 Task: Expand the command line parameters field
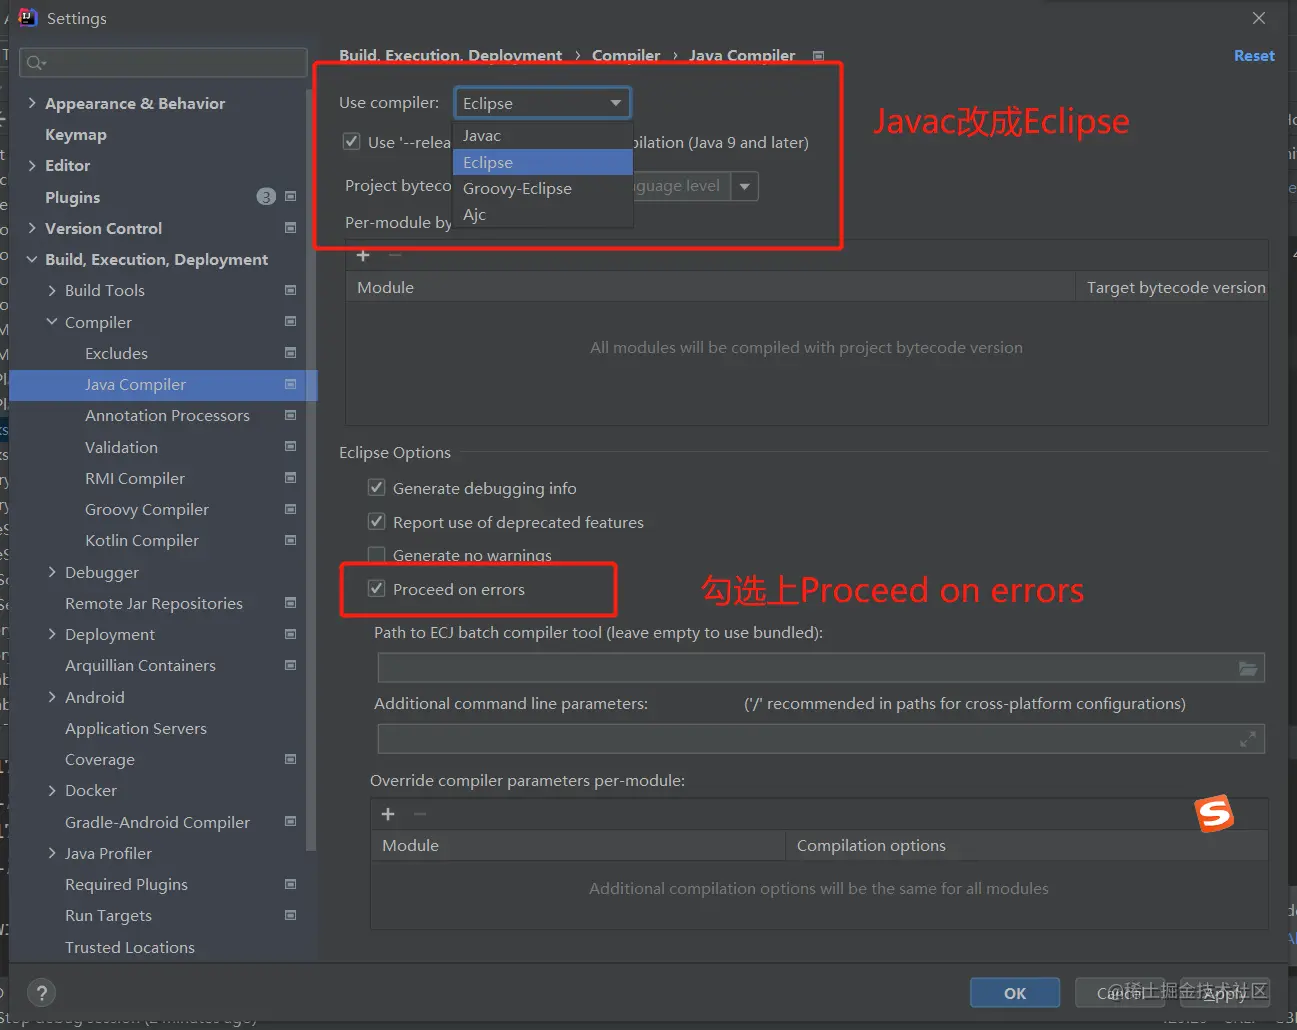click(1248, 739)
